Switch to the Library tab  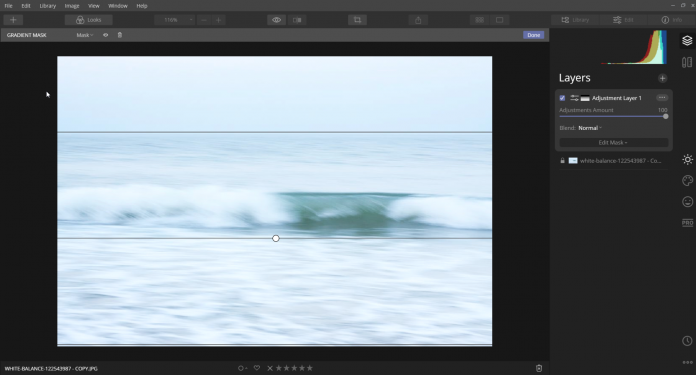(x=575, y=20)
